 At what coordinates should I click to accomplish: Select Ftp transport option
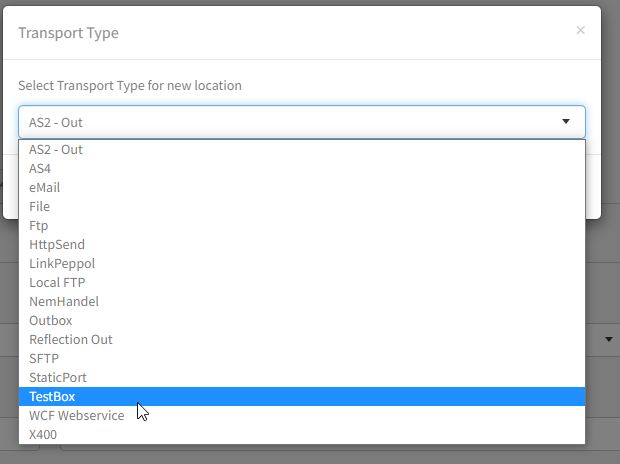pyautogui.click(x=38, y=226)
